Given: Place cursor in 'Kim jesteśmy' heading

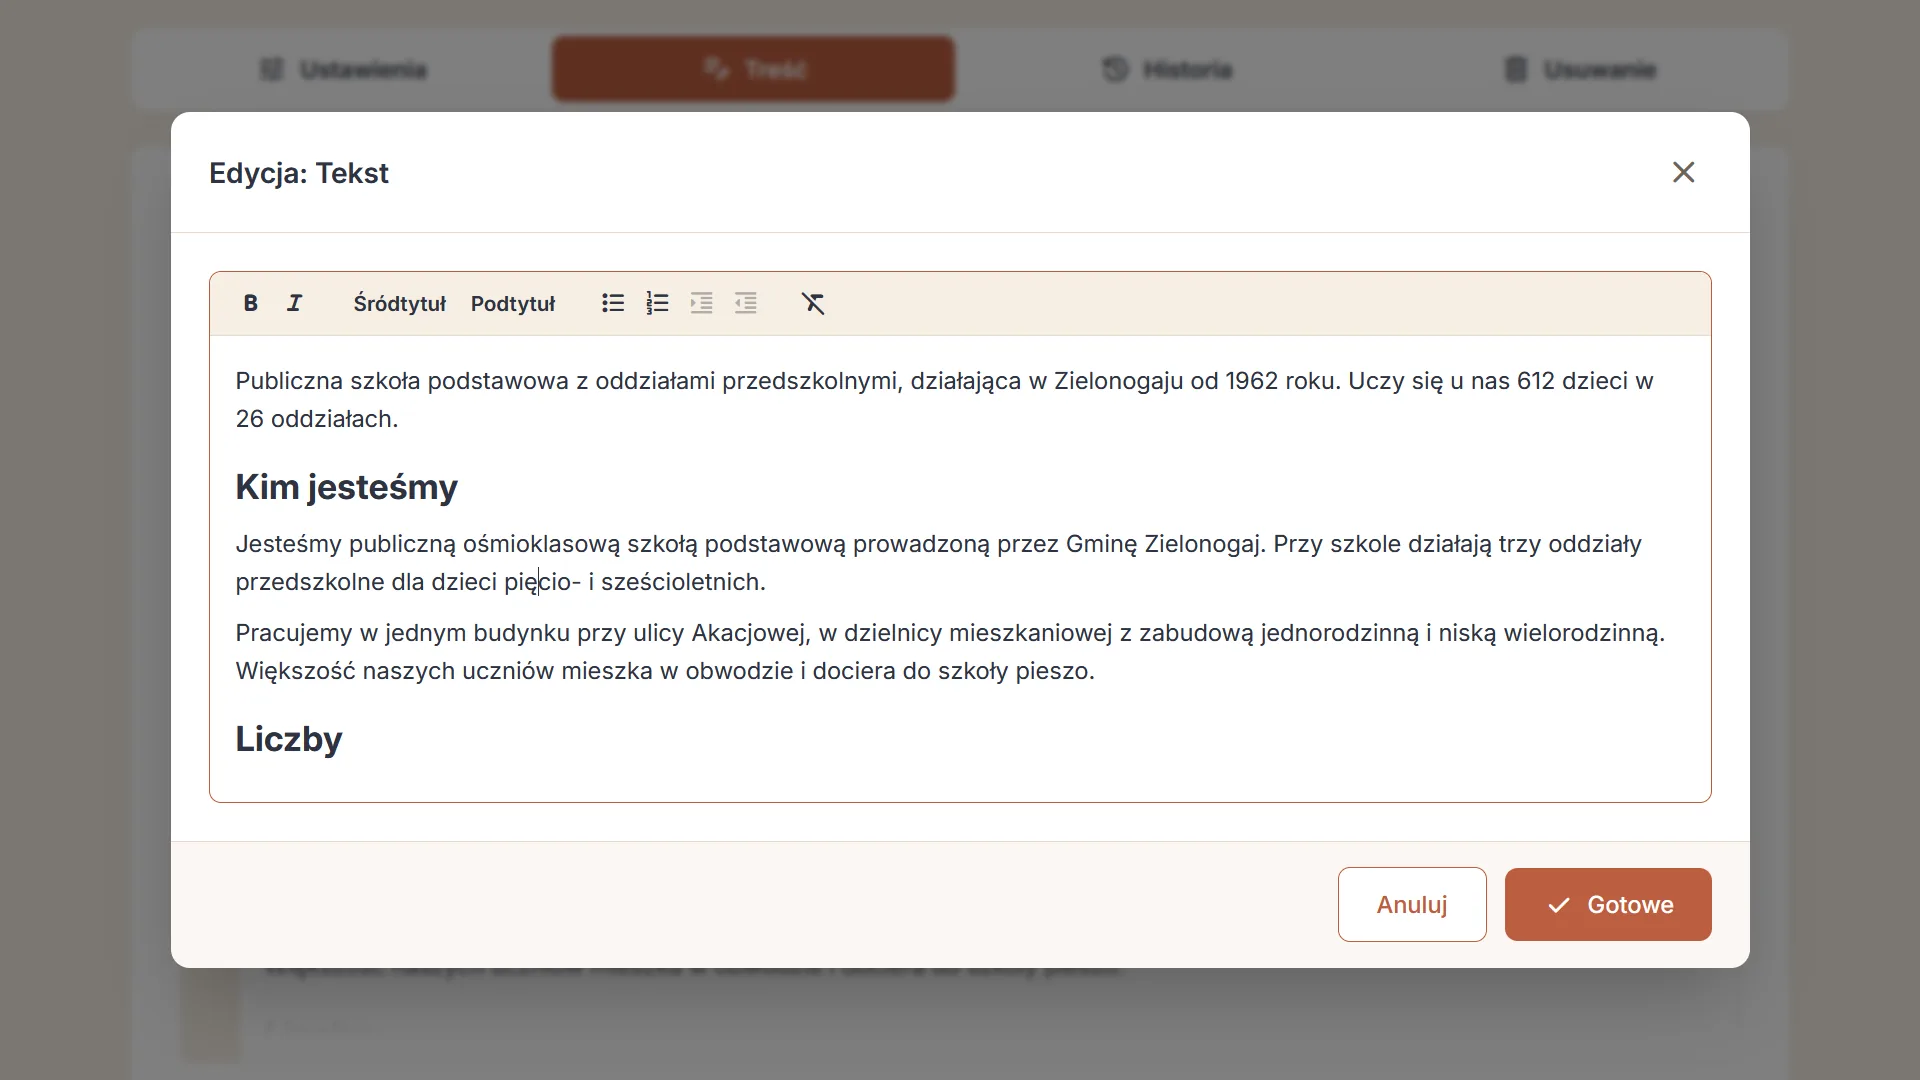Looking at the screenshot, I should pyautogui.click(x=346, y=487).
